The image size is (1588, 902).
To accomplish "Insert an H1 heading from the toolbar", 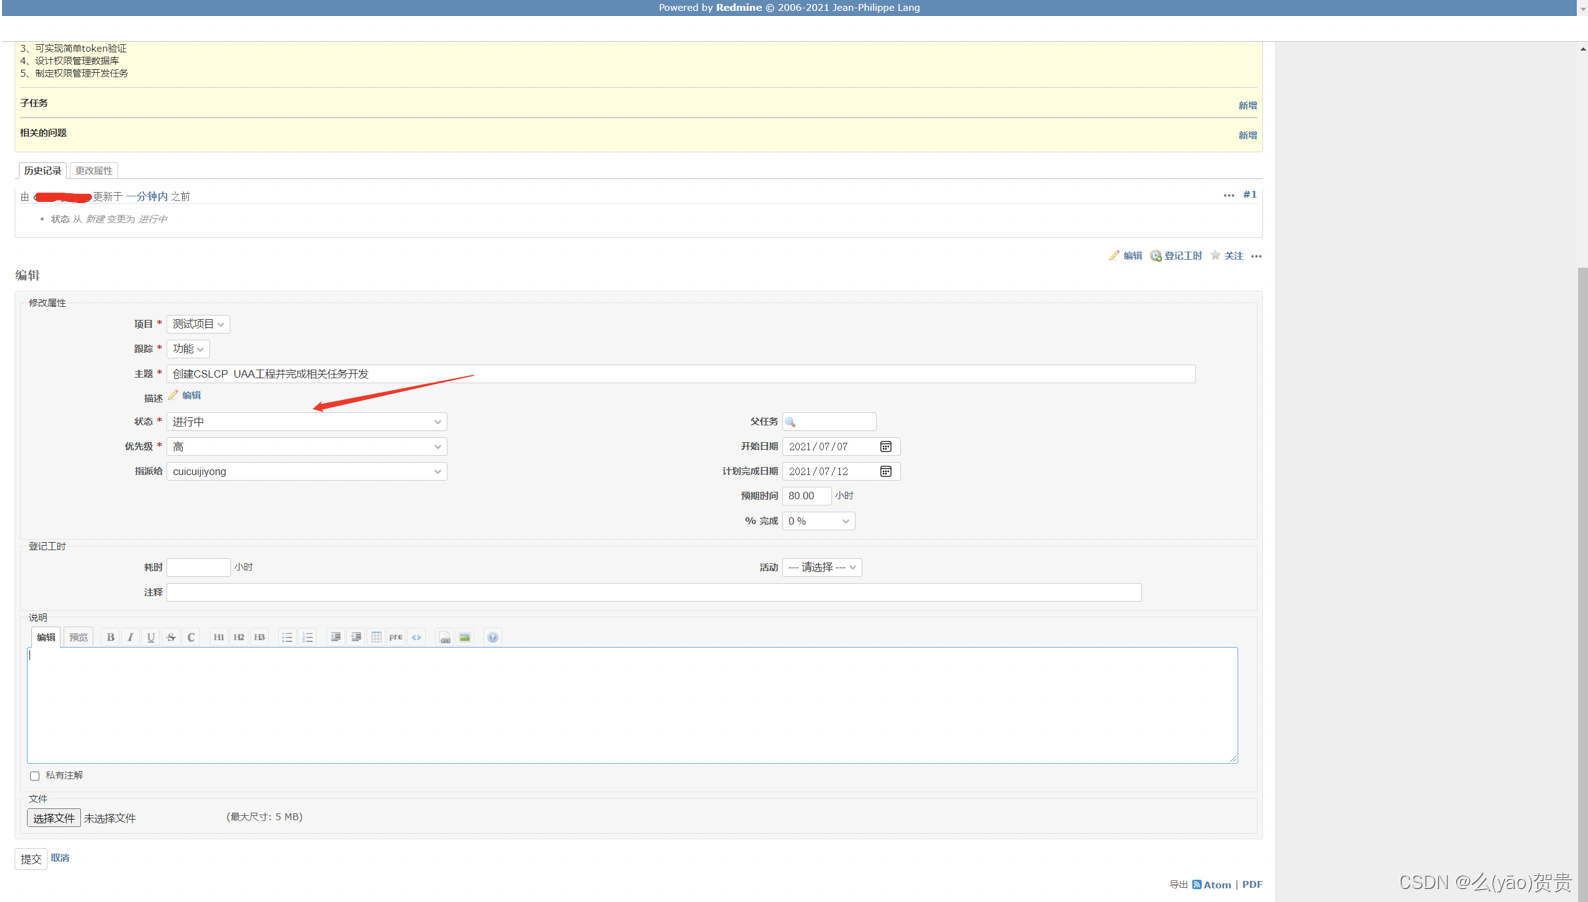I will [218, 637].
